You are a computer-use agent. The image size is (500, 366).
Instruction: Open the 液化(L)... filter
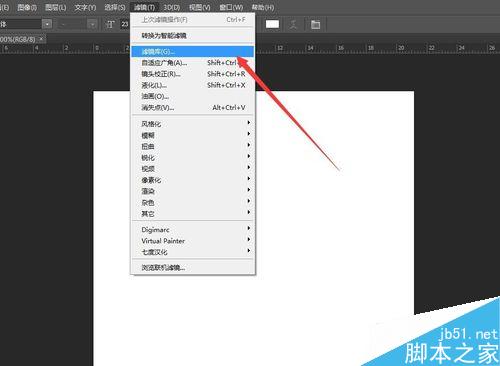click(193, 85)
